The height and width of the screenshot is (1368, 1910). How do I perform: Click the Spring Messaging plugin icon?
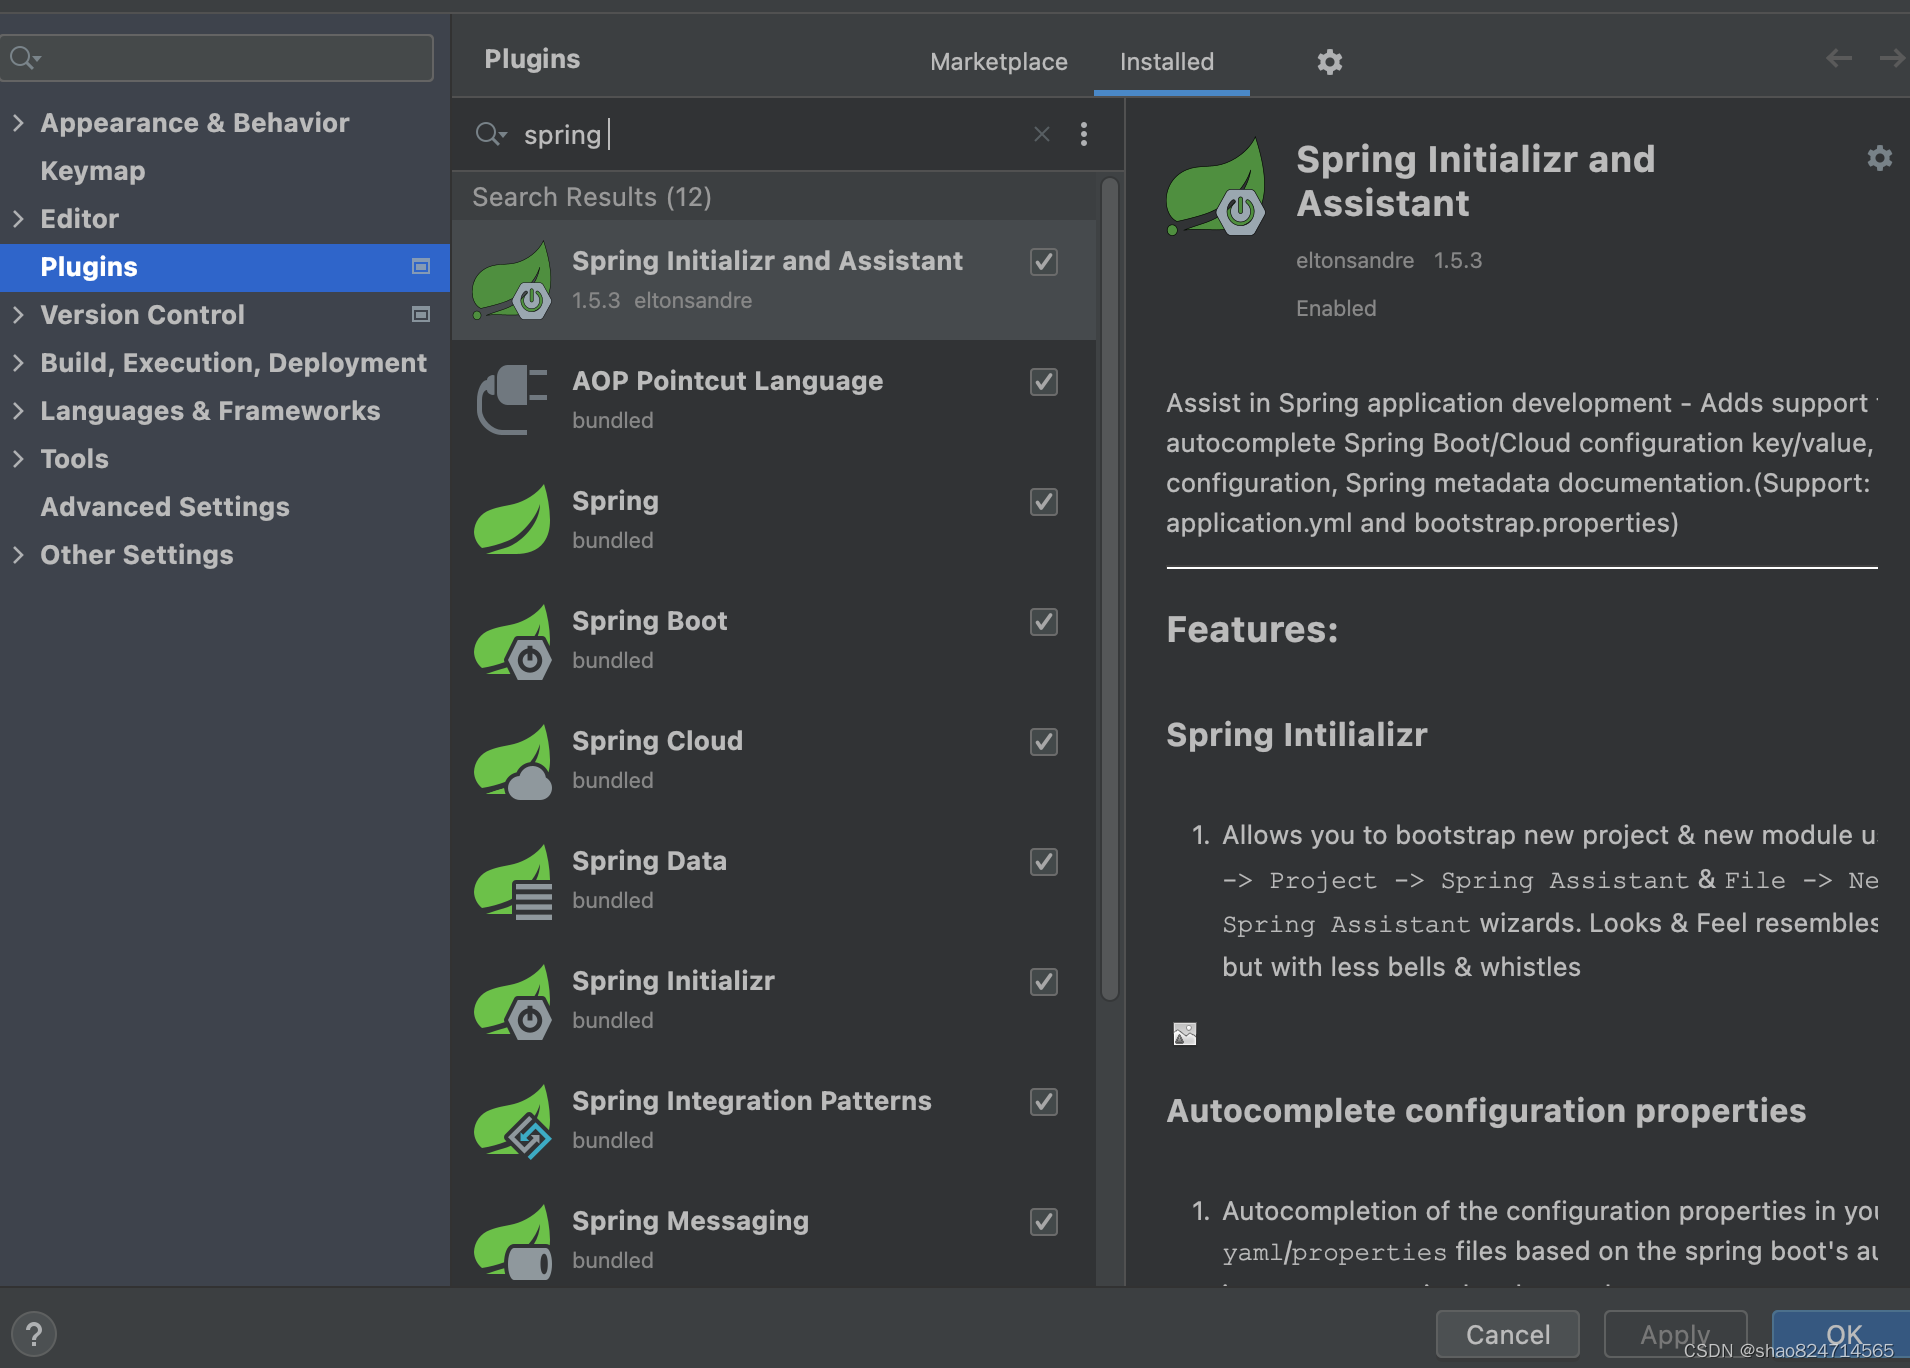pos(512,1240)
